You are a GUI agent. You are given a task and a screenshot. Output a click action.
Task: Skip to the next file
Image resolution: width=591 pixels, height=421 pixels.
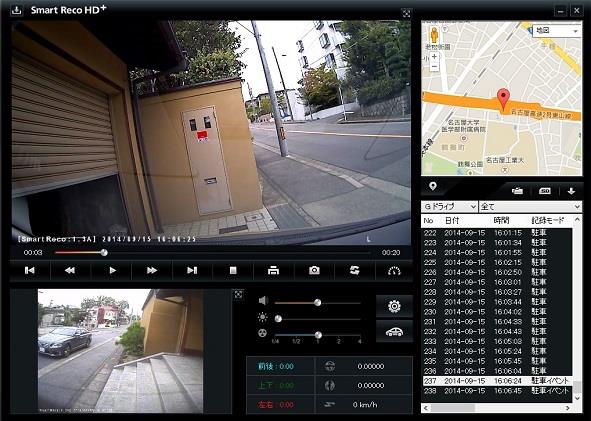[192, 270]
